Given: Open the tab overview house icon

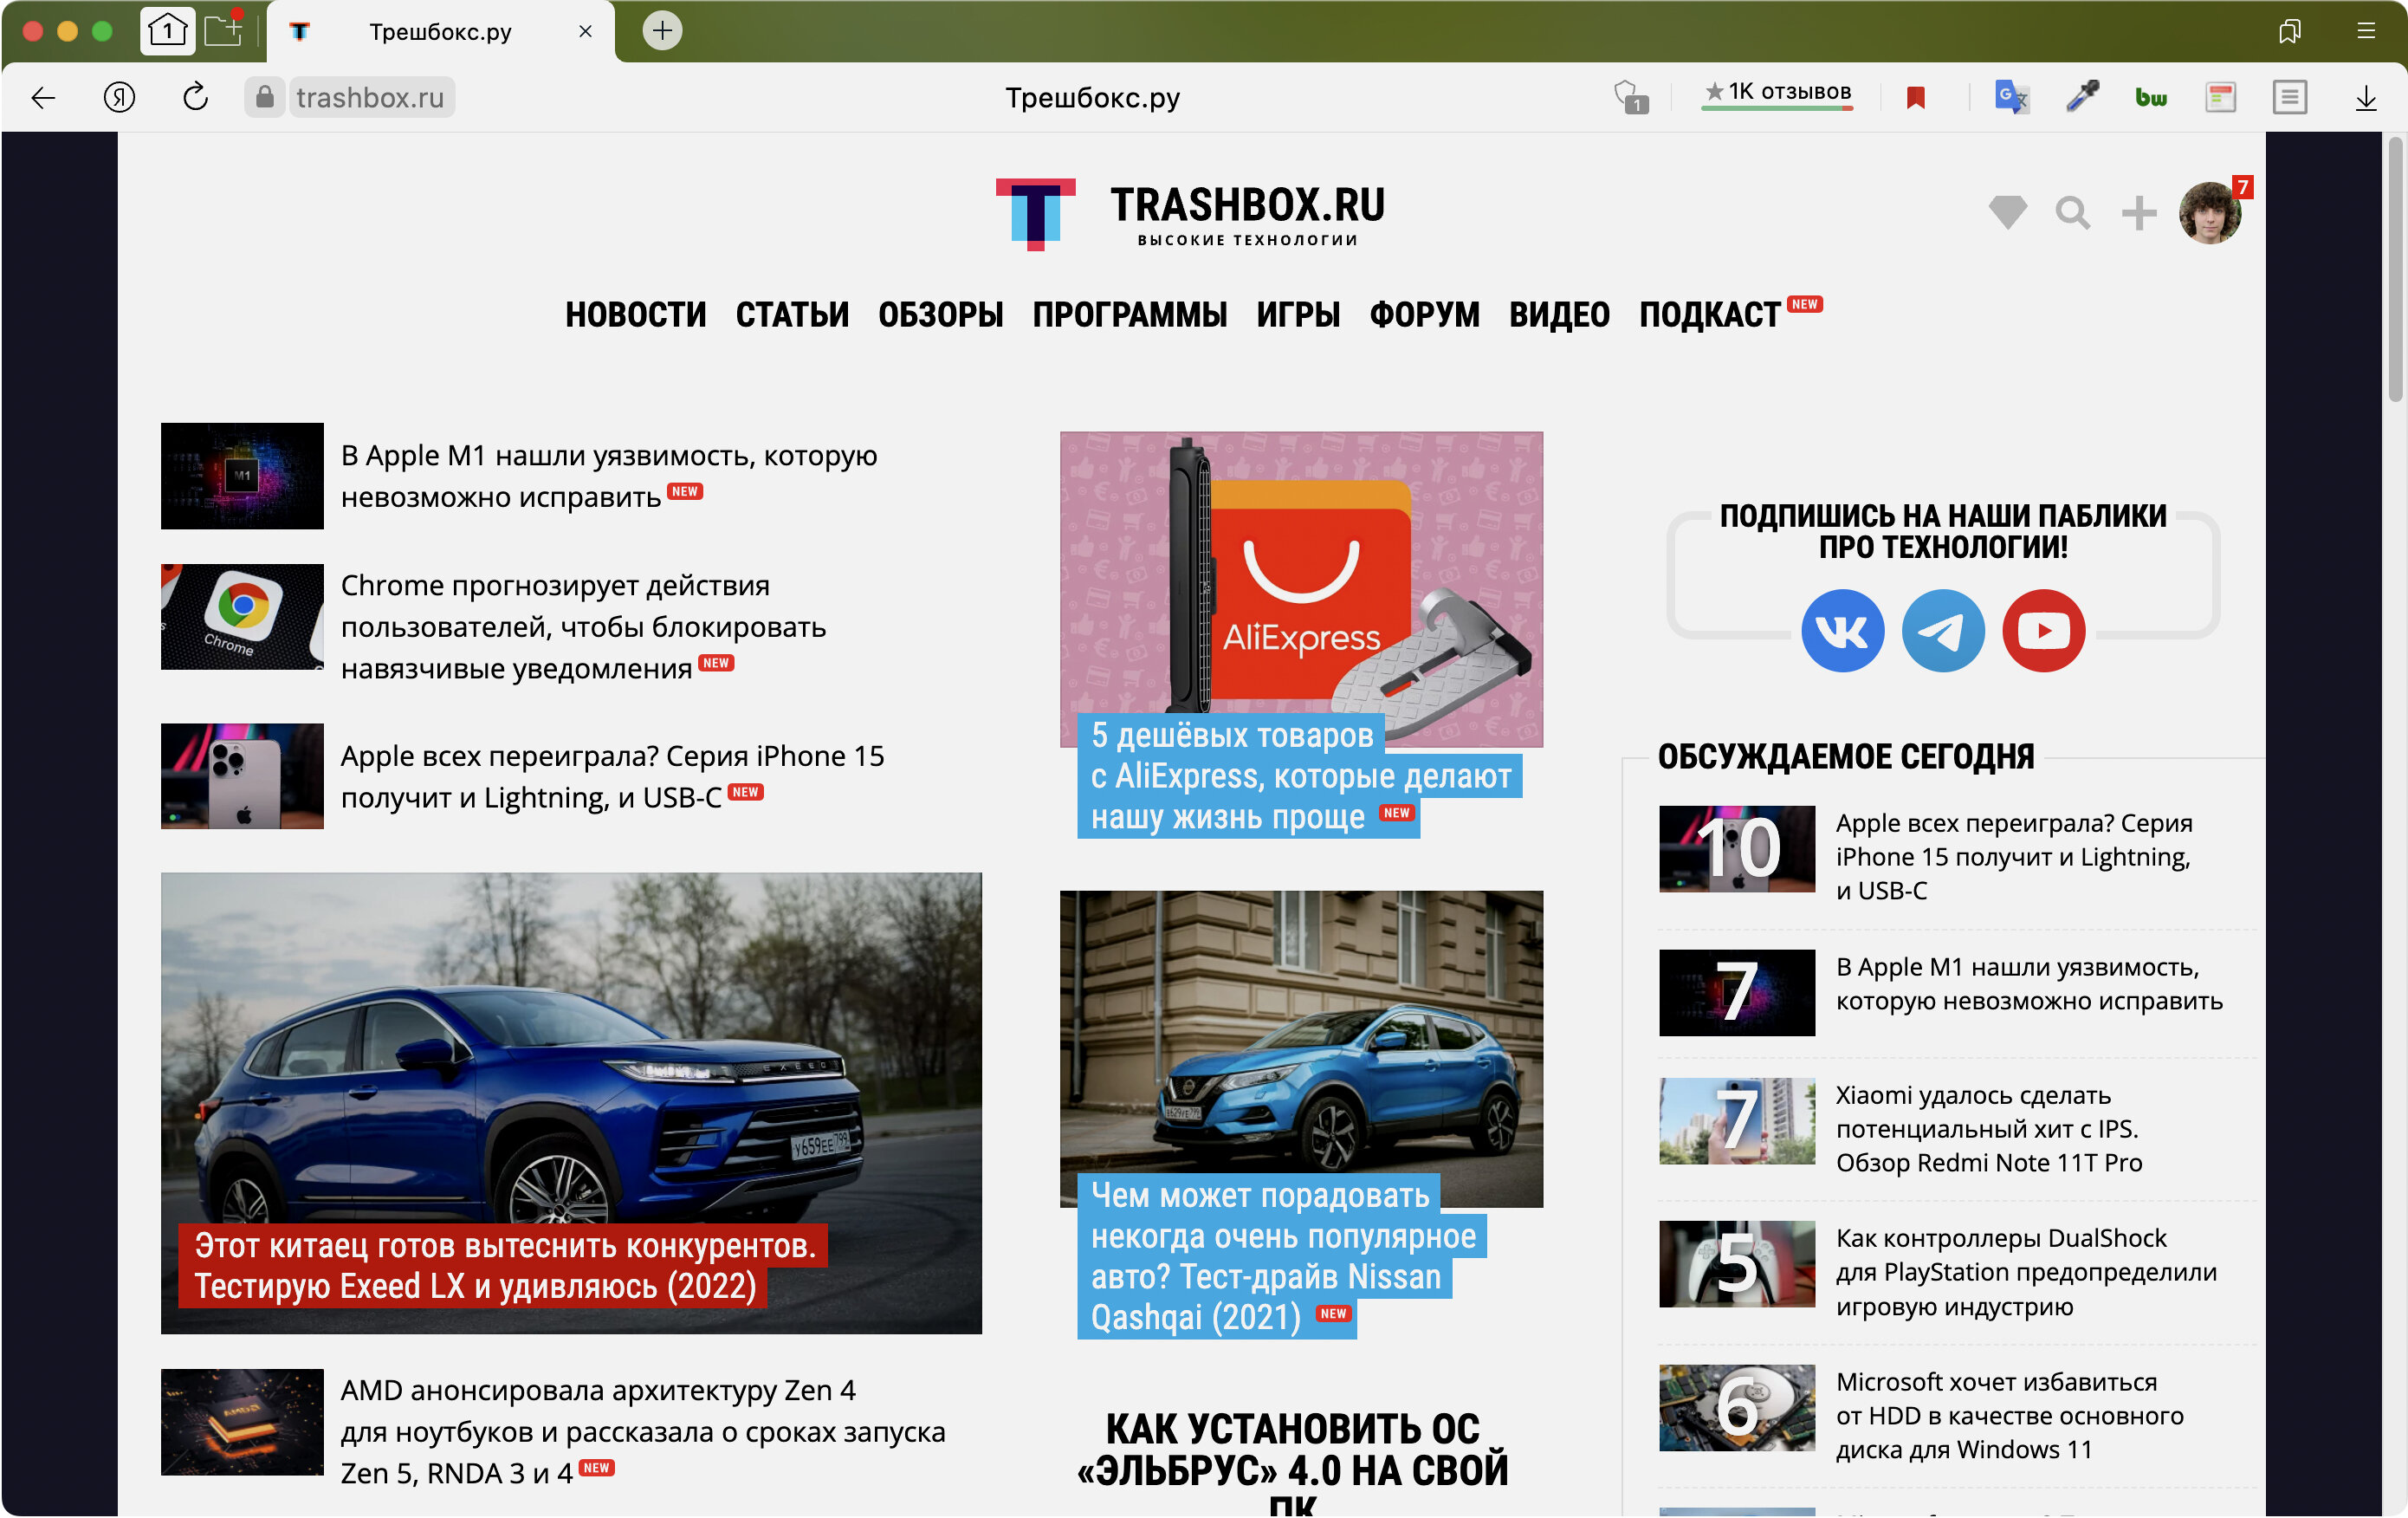Looking at the screenshot, I should click(167, 31).
